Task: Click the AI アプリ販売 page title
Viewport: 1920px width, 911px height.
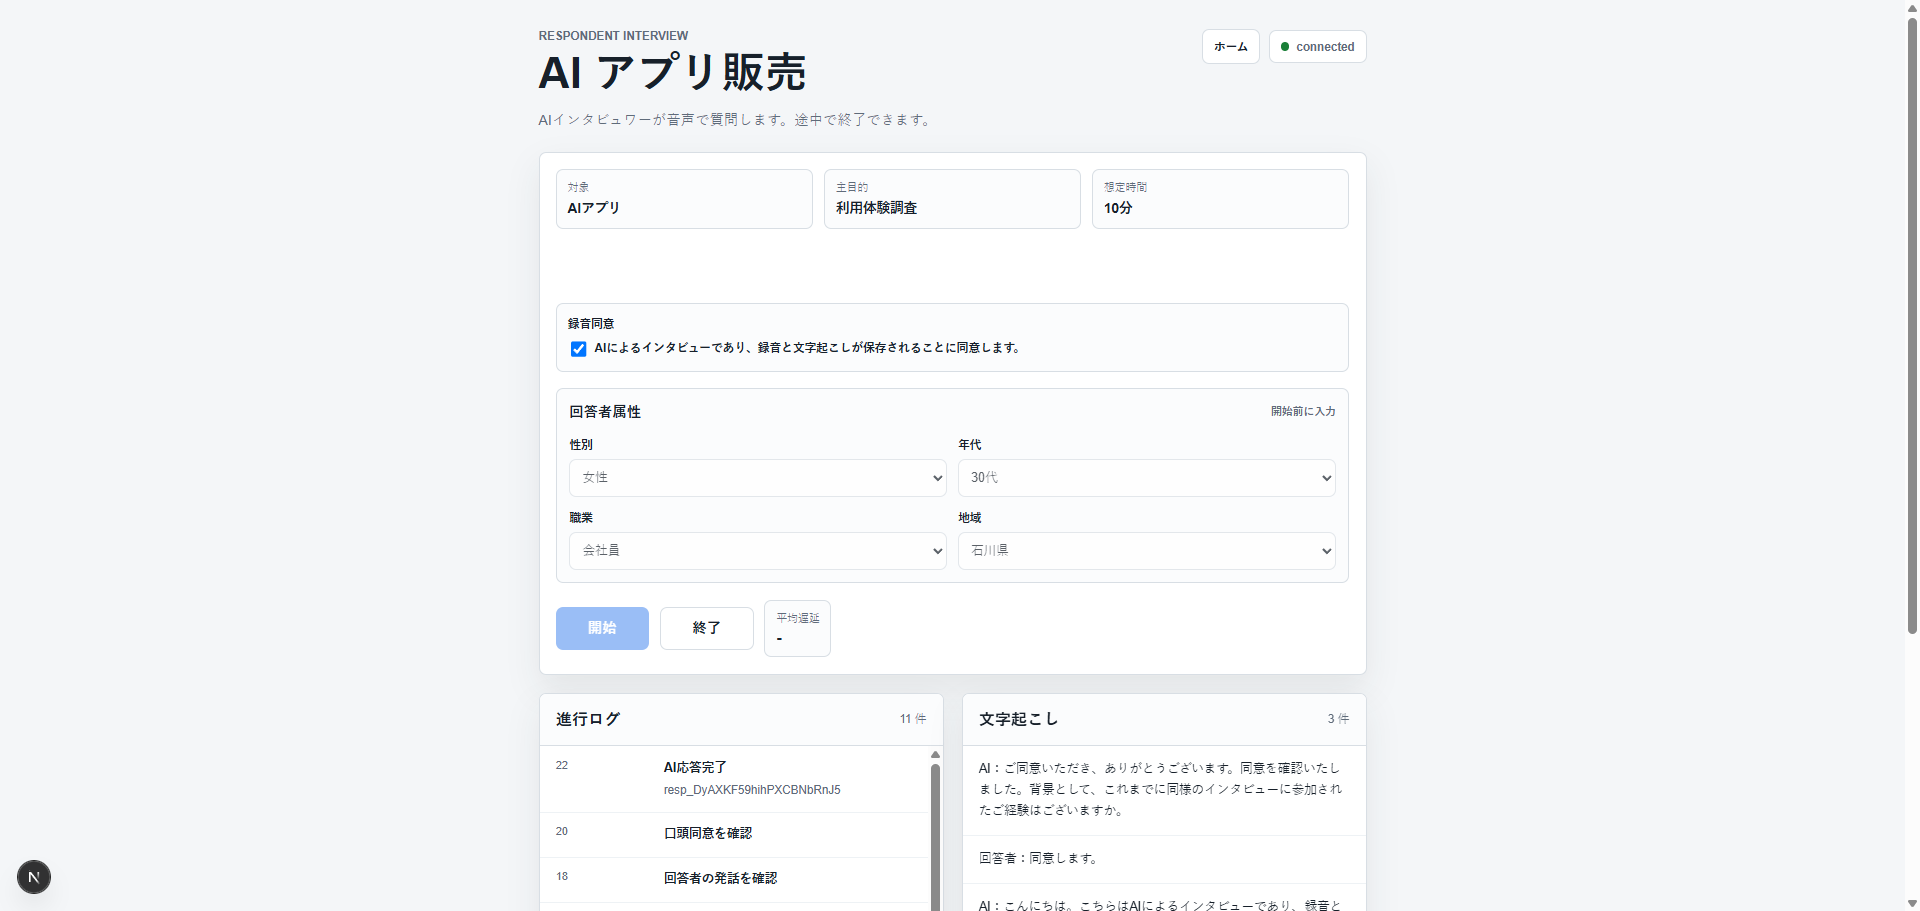Action: (672, 73)
